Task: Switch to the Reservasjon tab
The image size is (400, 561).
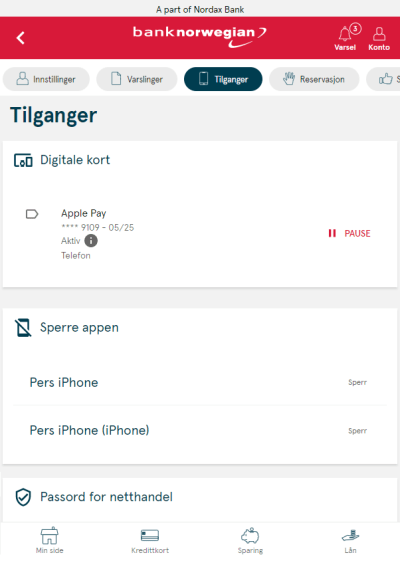Action: pyautogui.click(x=314, y=79)
